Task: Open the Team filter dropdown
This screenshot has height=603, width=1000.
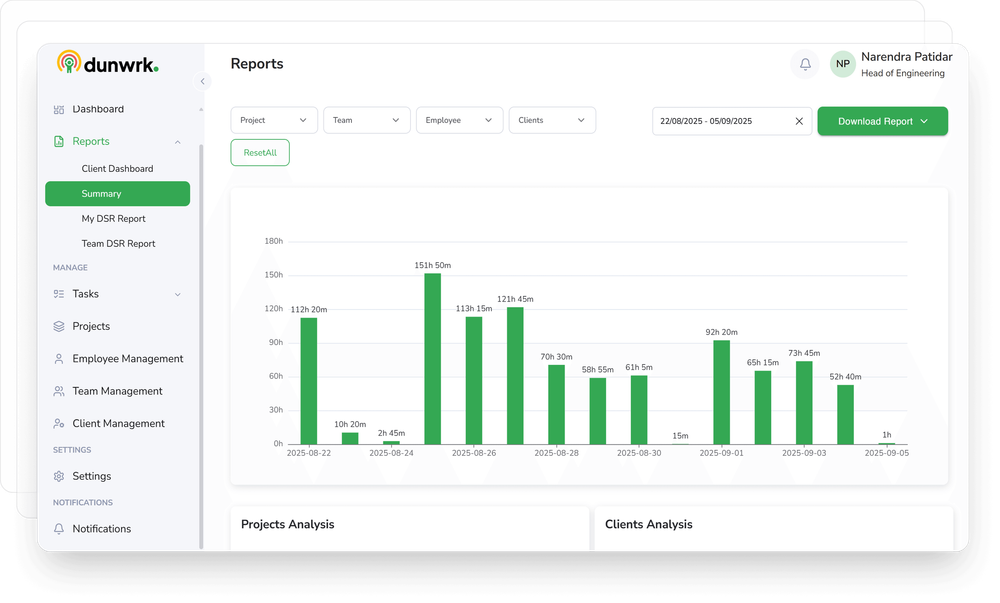Action: coord(366,120)
